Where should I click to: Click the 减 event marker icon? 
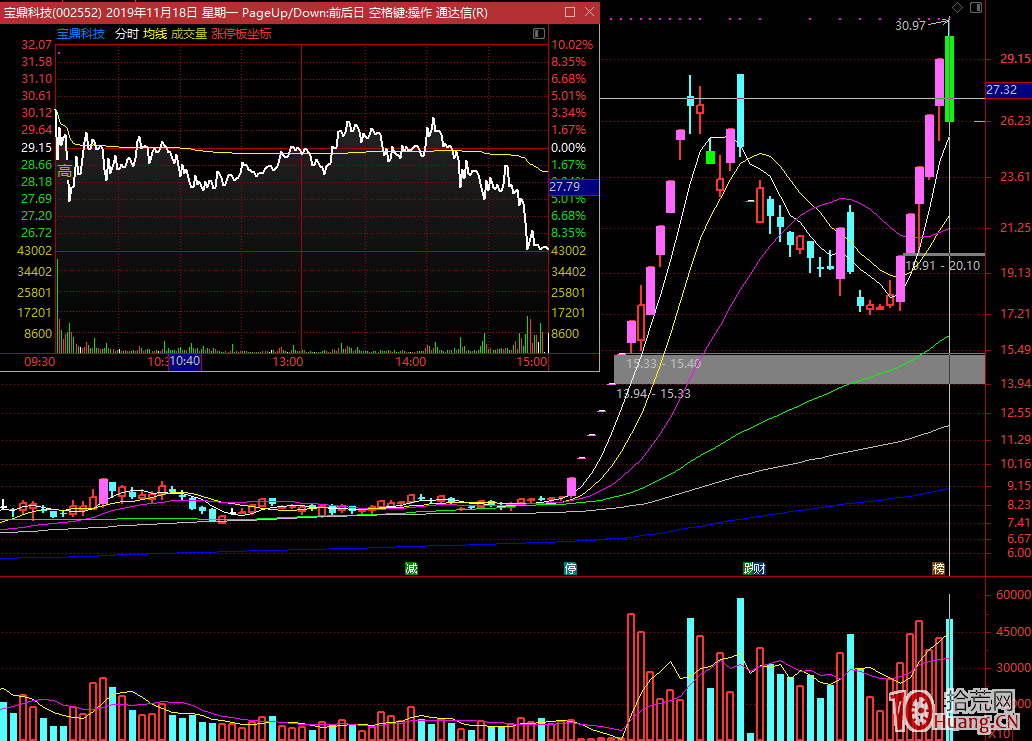point(410,568)
